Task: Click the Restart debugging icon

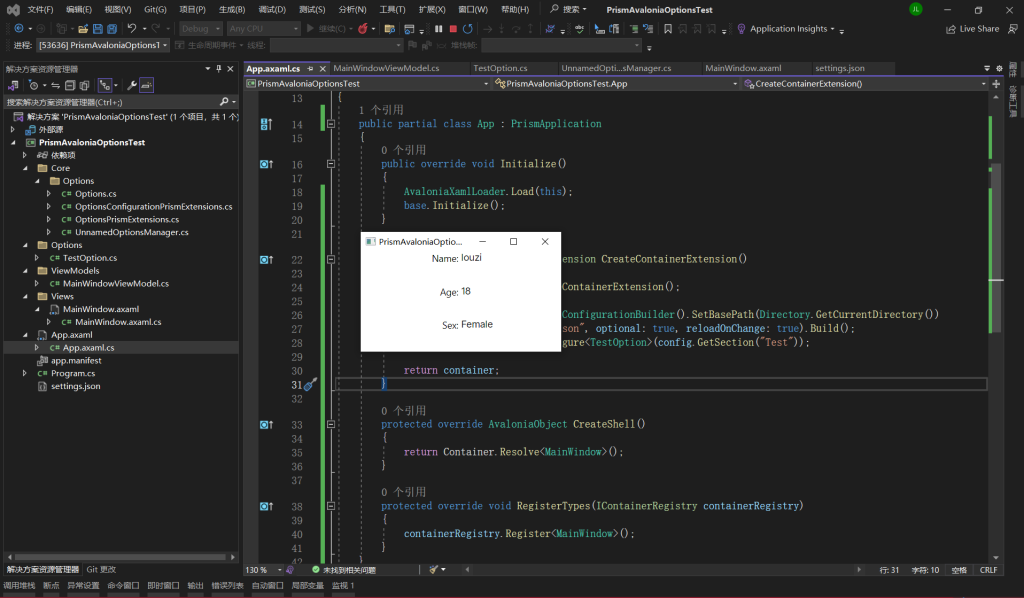Action: 468,29
